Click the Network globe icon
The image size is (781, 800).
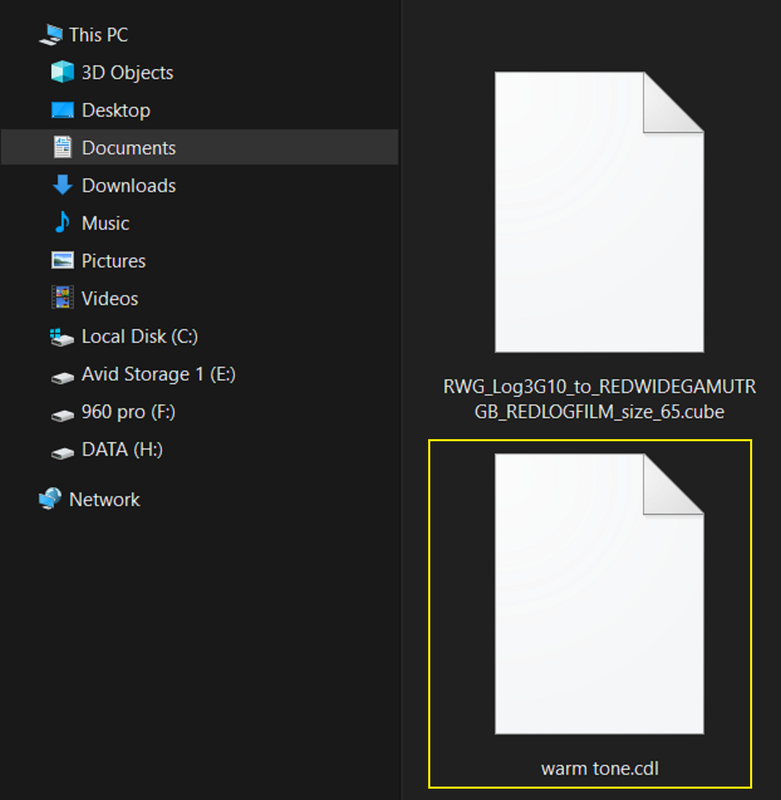click(x=50, y=498)
